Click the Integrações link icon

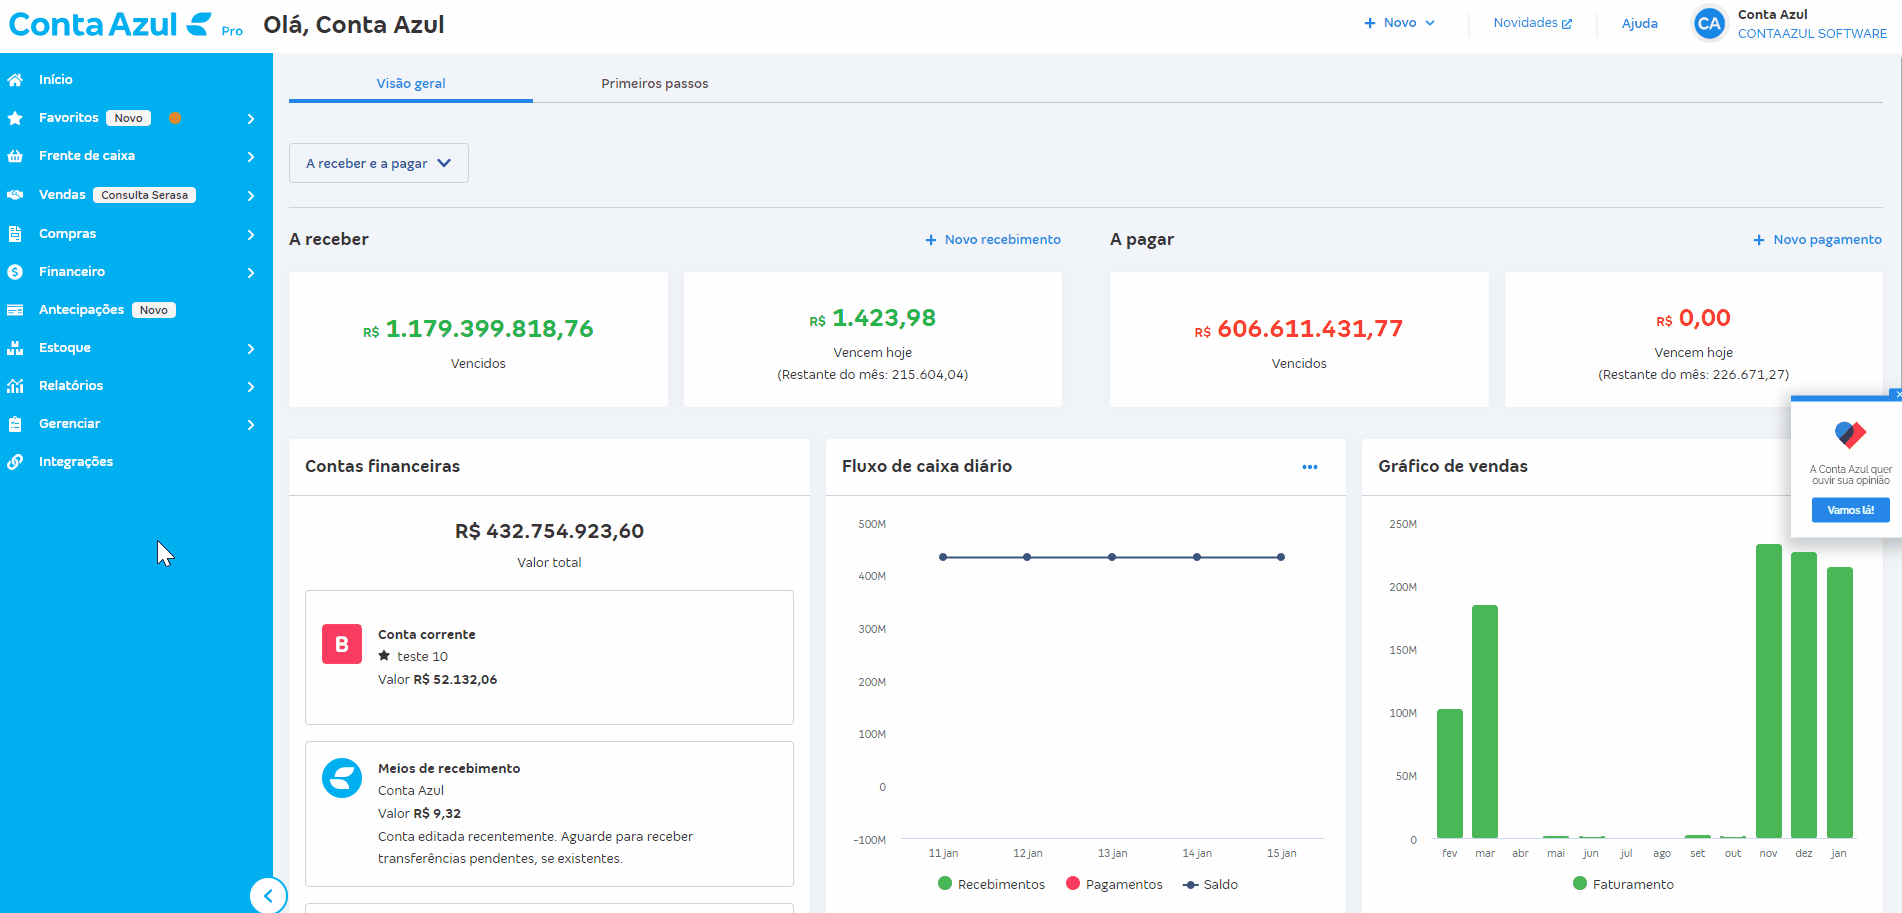click(x=15, y=462)
